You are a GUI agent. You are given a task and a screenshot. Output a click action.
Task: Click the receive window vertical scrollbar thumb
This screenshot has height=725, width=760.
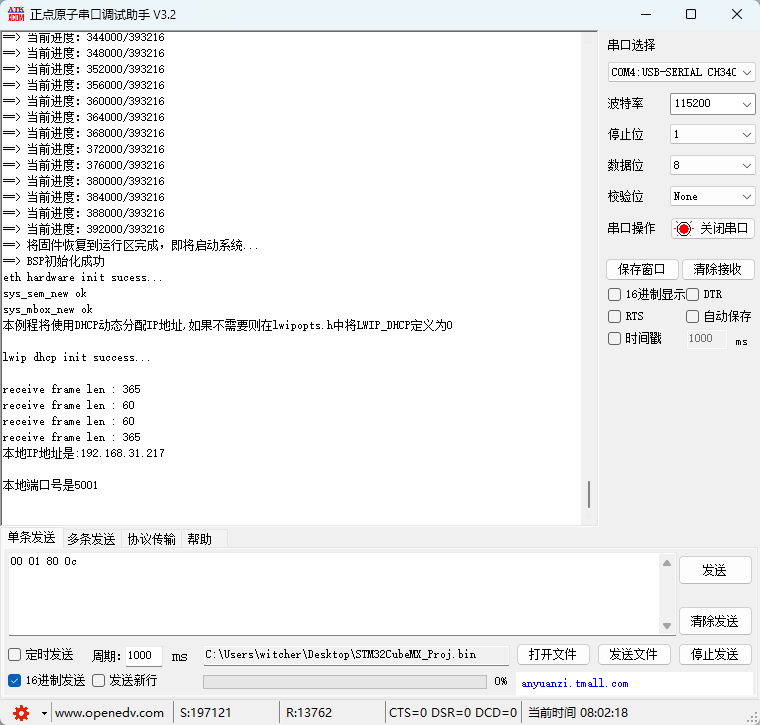pyautogui.click(x=589, y=494)
